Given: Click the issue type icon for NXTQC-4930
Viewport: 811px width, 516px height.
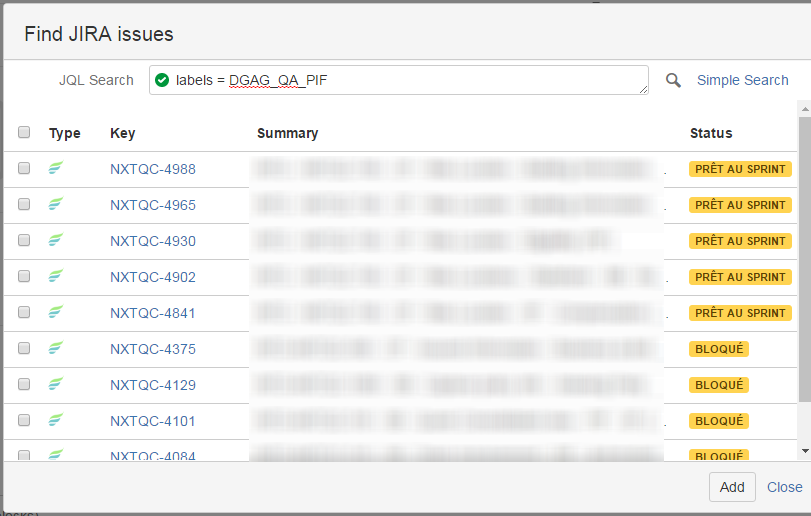Looking at the screenshot, I should point(56,240).
